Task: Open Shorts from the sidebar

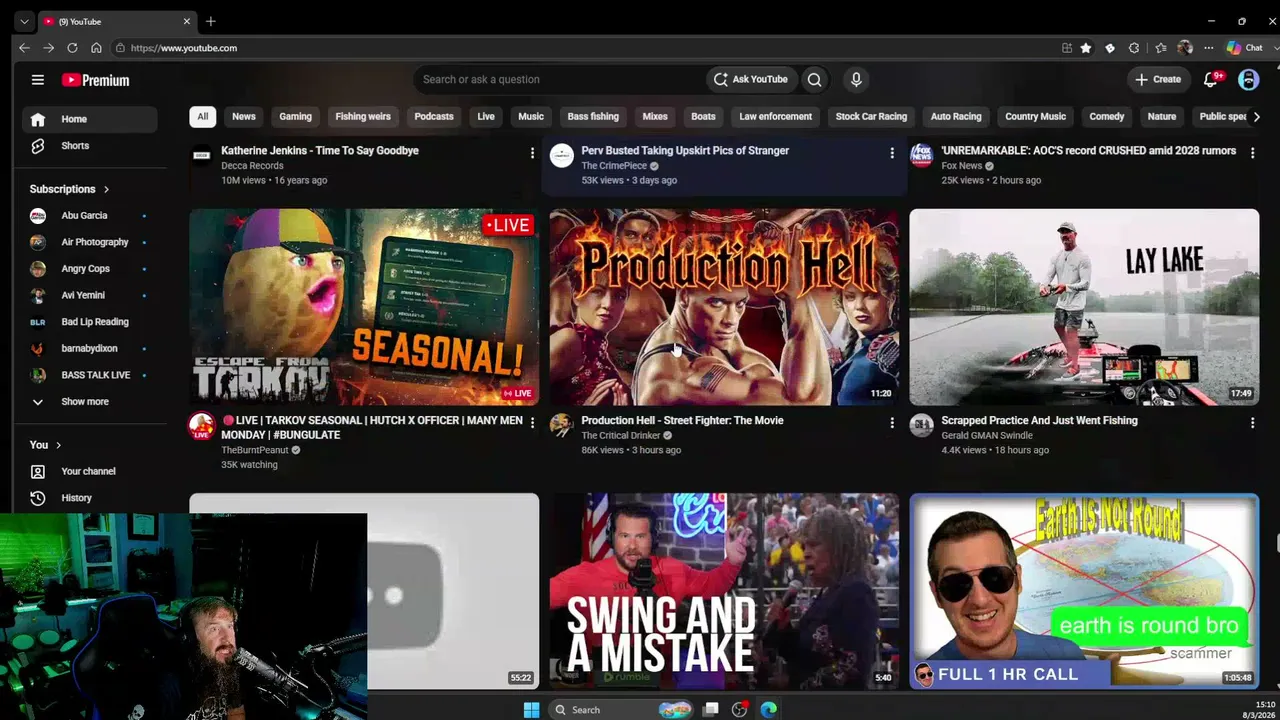Action: point(89,146)
